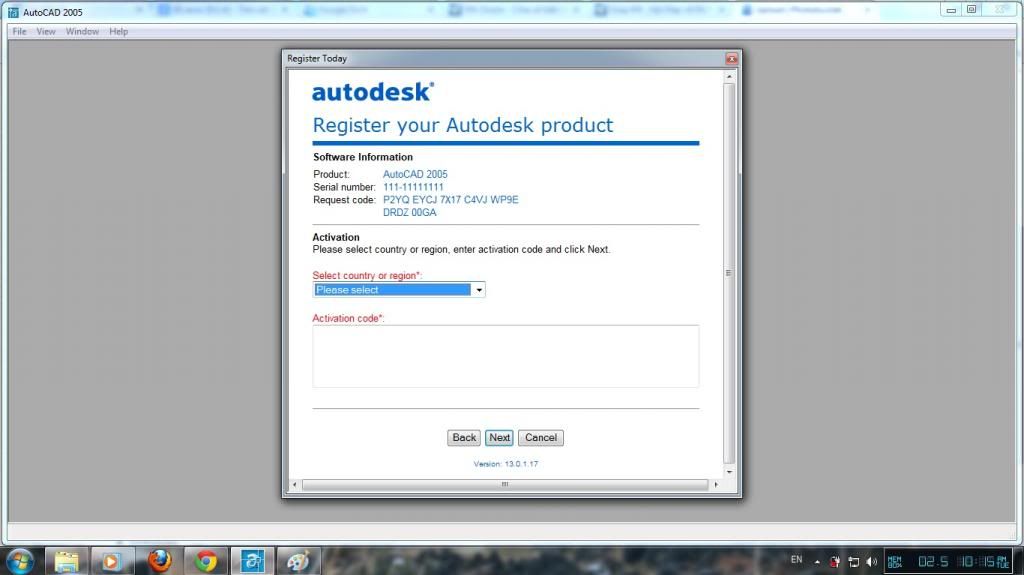Click the dialog's vertical scrollbar up arrow
Image resolution: width=1024 pixels, height=575 pixels.
[729, 76]
